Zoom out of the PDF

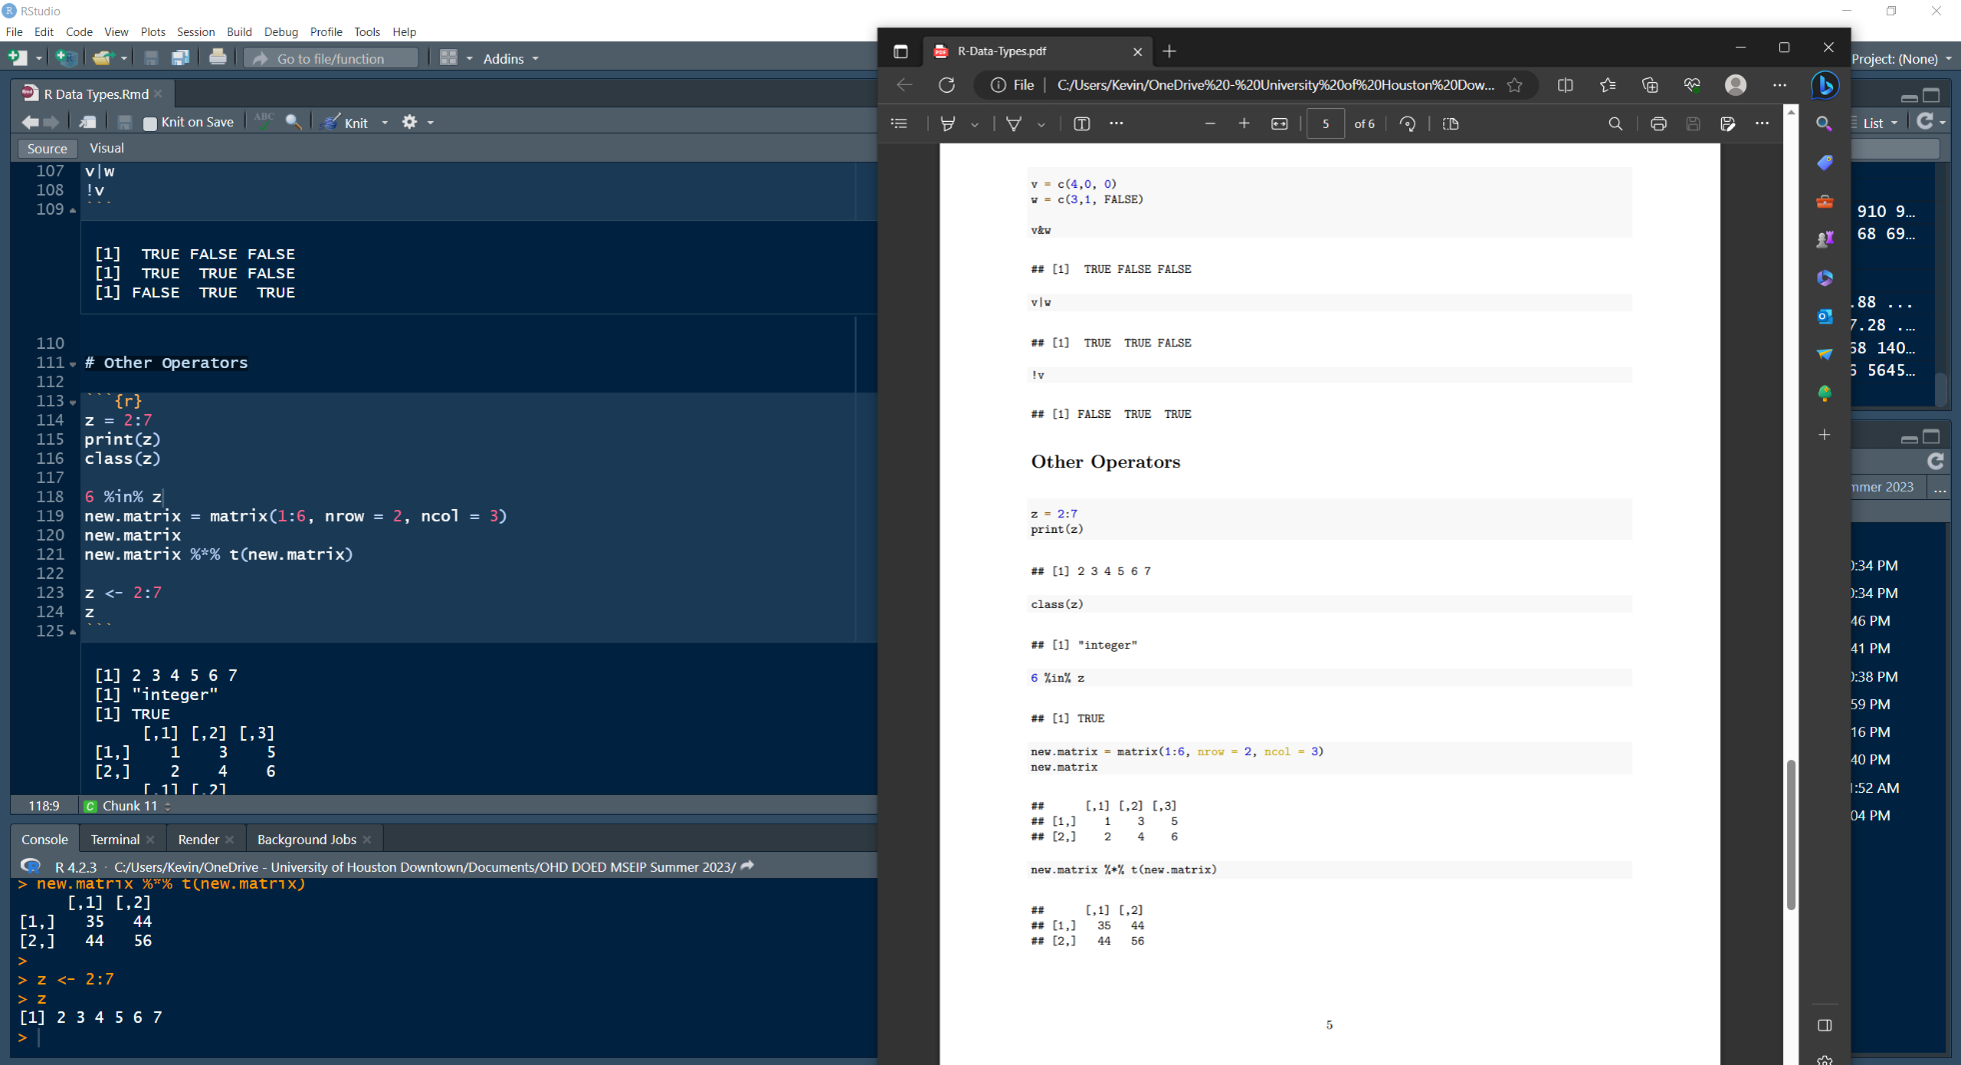coord(1210,124)
